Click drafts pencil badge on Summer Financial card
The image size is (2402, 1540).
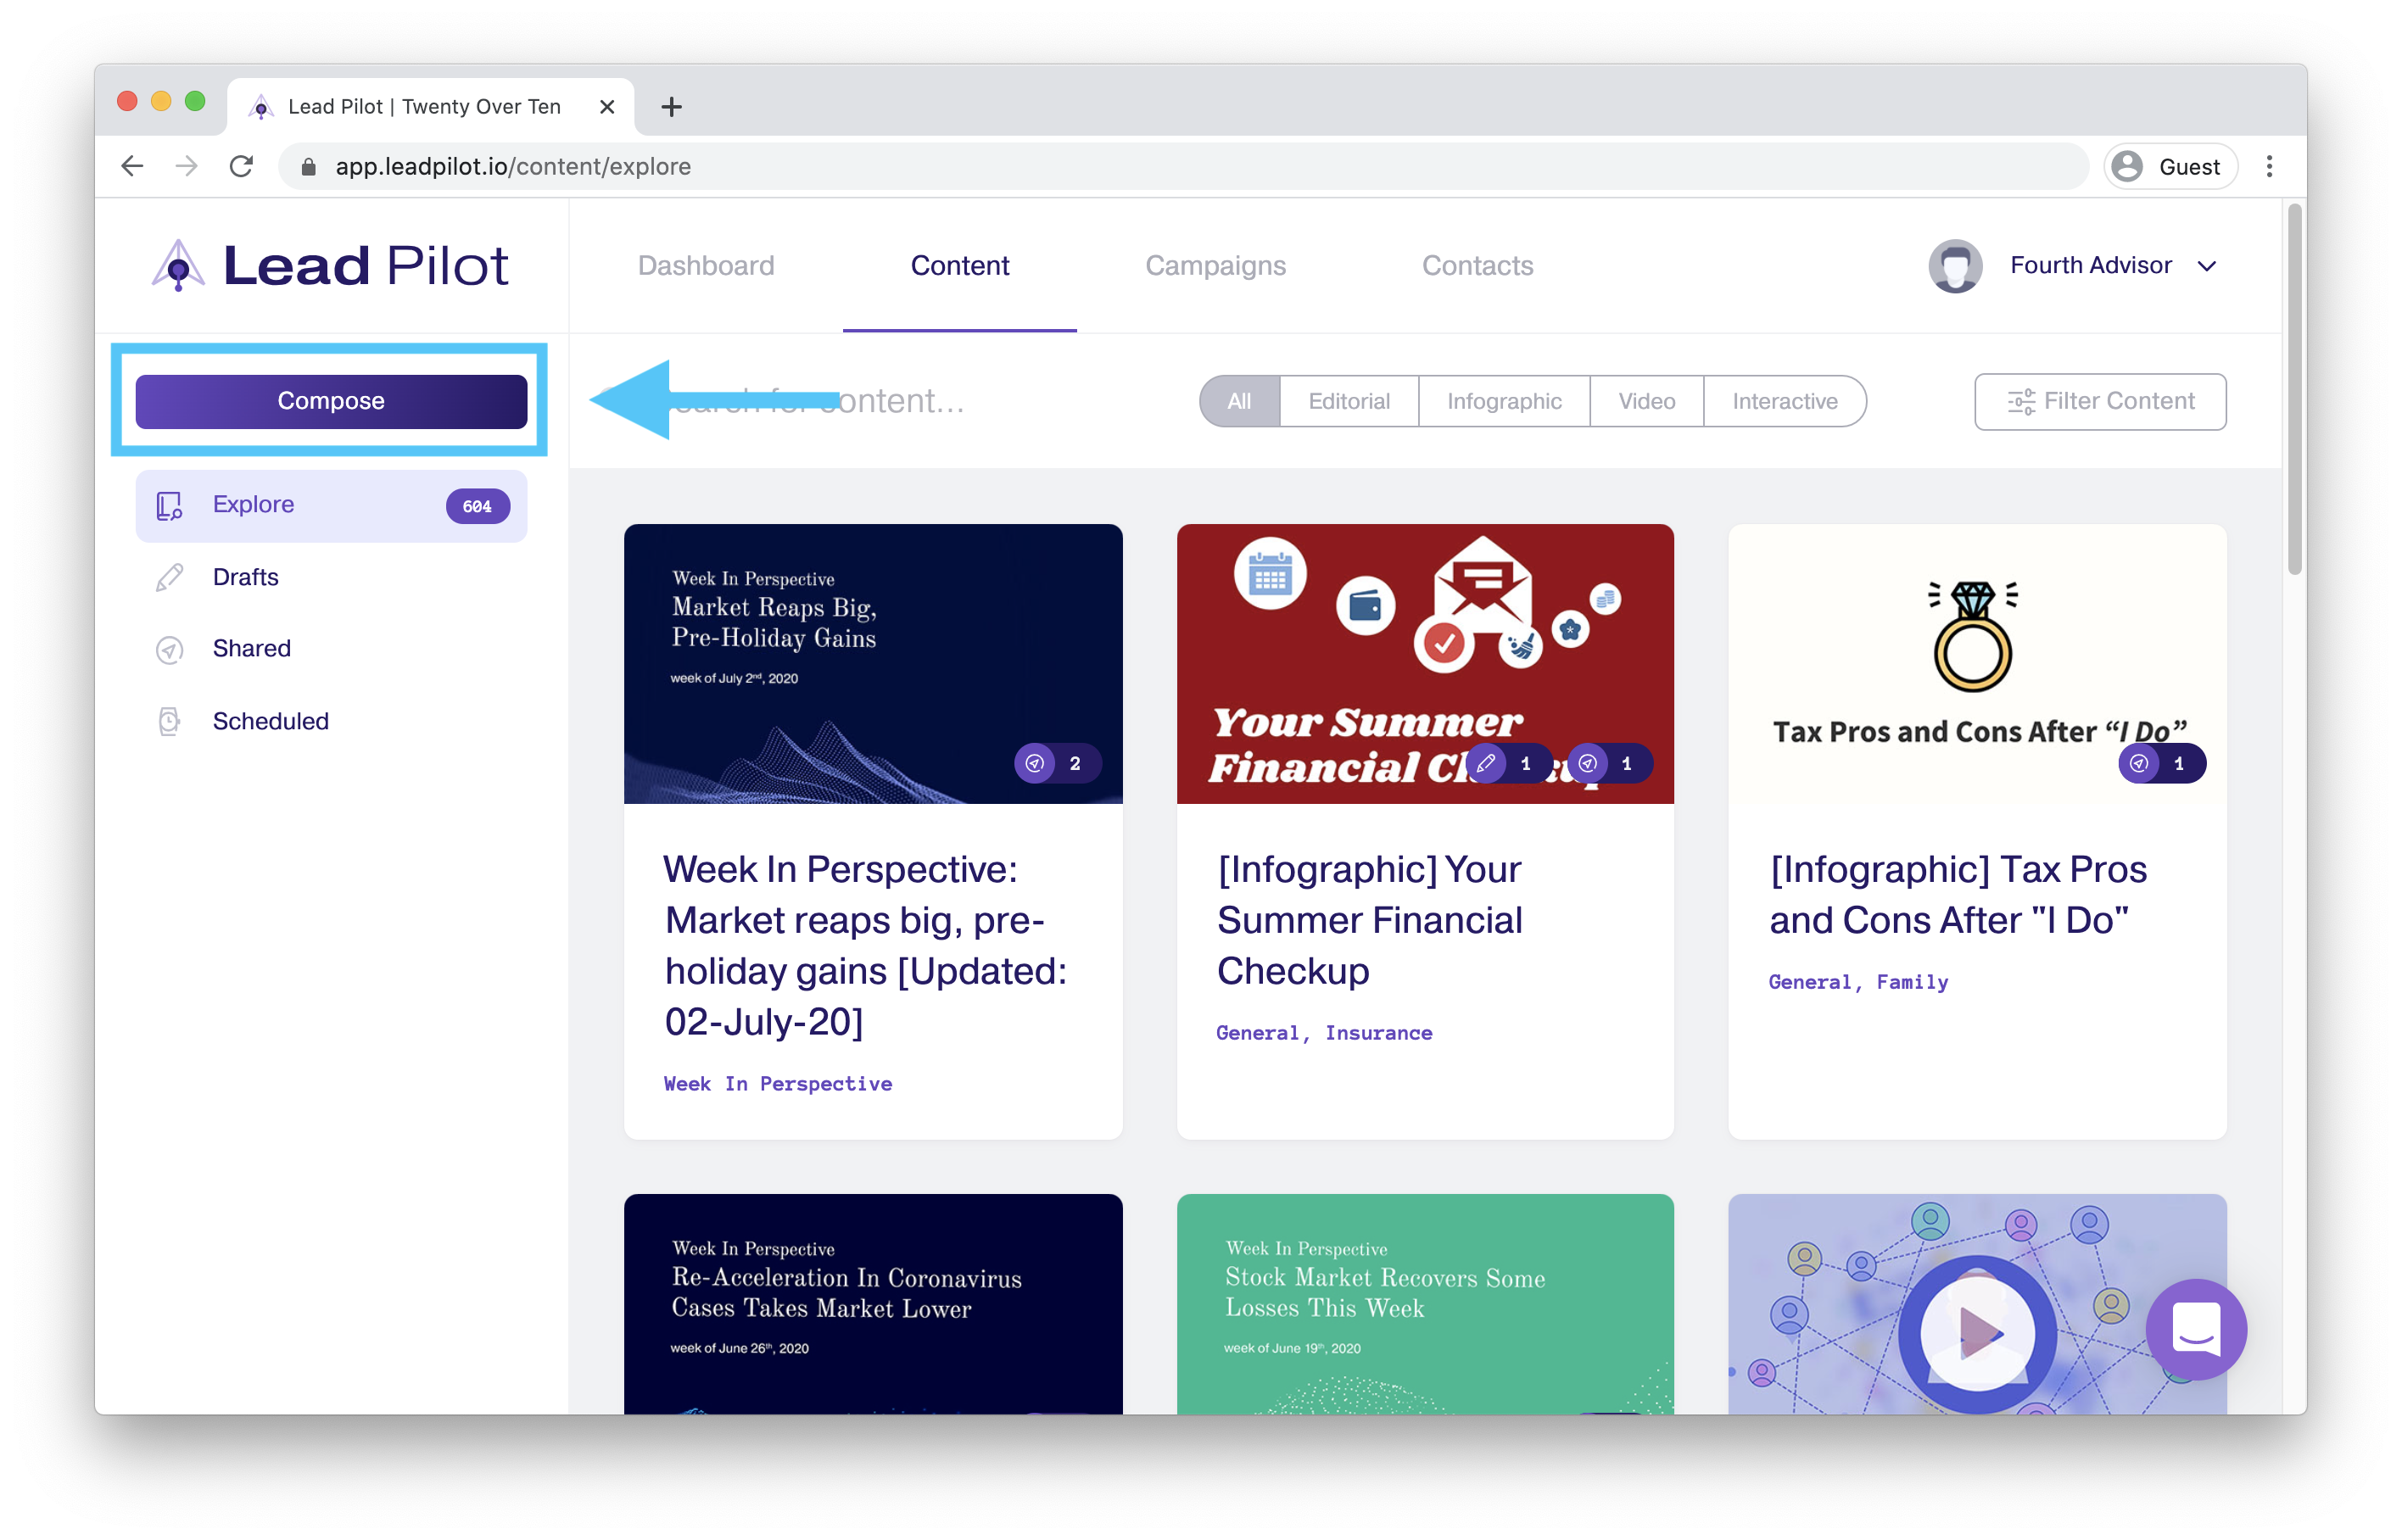click(x=1507, y=763)
